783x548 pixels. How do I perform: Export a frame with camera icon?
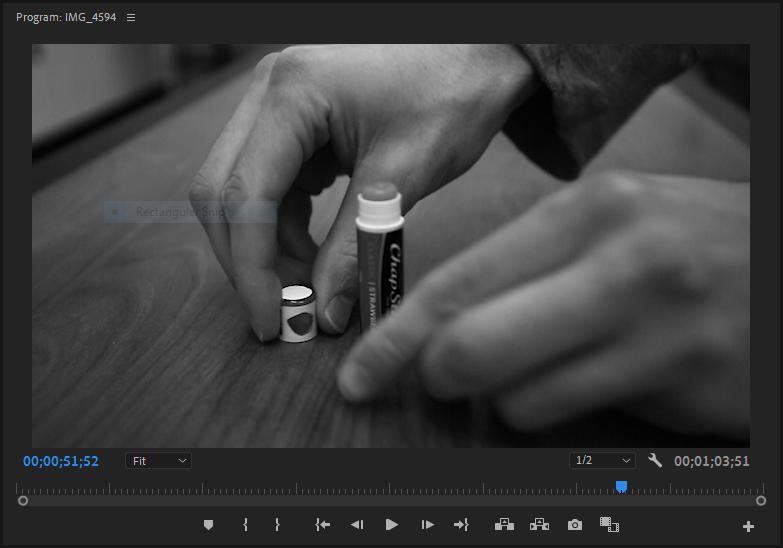click(575, 525)
